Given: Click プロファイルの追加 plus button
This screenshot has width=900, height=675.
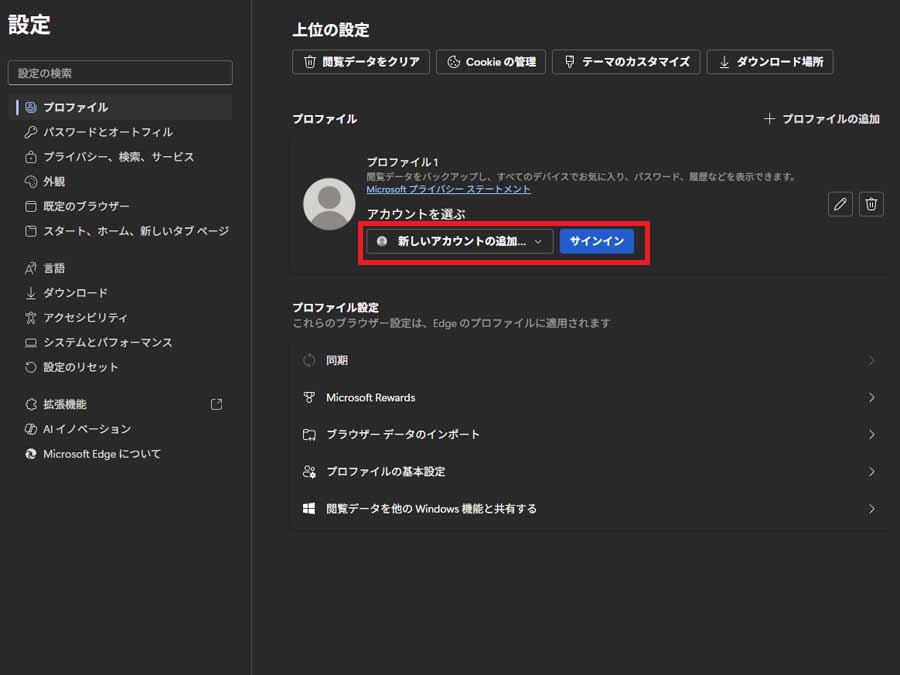Looking at the screenshot, I should (x=821, y=119).
